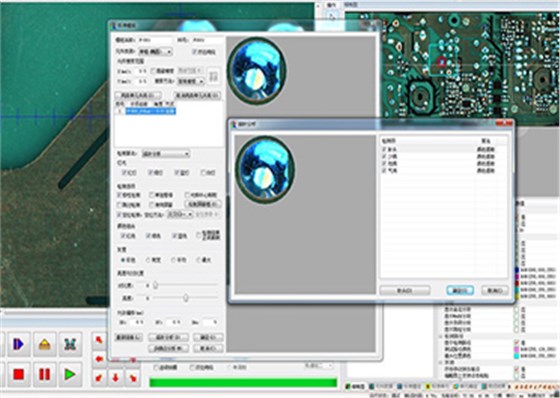Toggle the first checkbox in the popup list
Viewport: 560px width, 398px height.
click(384, 149)
